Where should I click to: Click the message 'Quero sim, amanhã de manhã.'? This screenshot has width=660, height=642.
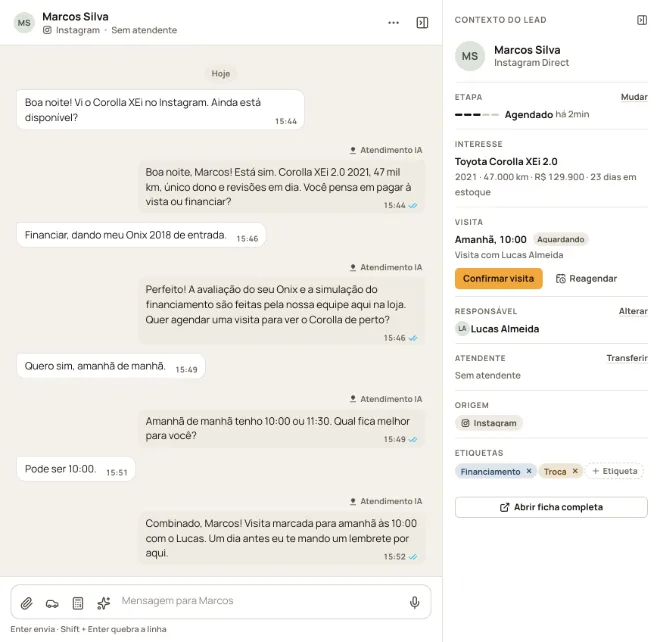[111, 366]
